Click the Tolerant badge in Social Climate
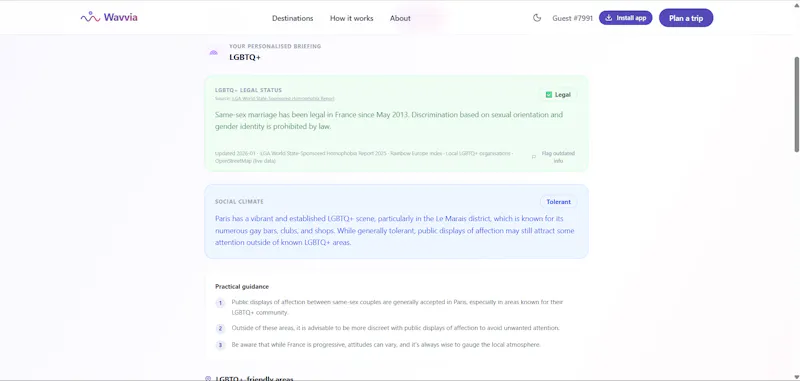This screenshot has height=381, width=800. 559,202
